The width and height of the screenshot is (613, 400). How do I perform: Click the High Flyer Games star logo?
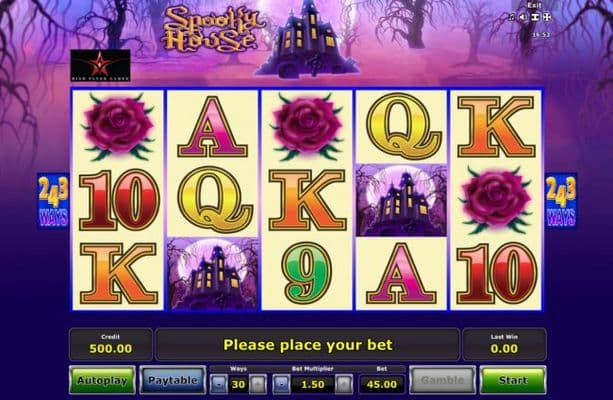point(100,65)
